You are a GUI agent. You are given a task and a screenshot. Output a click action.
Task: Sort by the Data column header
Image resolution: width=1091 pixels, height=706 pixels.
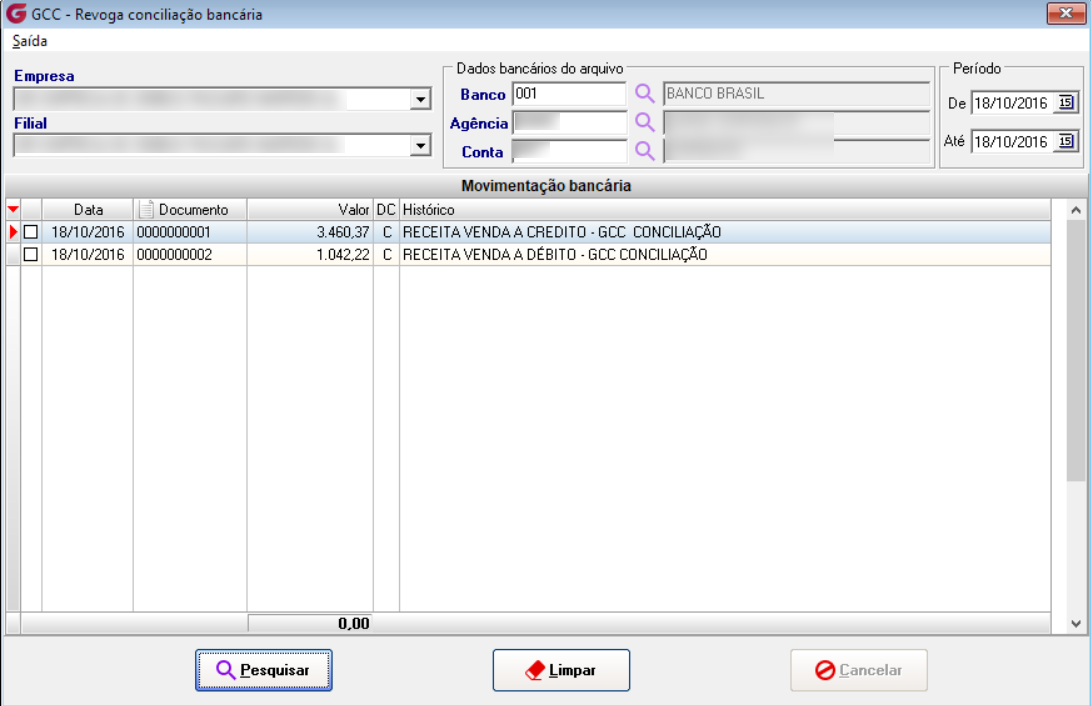tap(88, 209)
